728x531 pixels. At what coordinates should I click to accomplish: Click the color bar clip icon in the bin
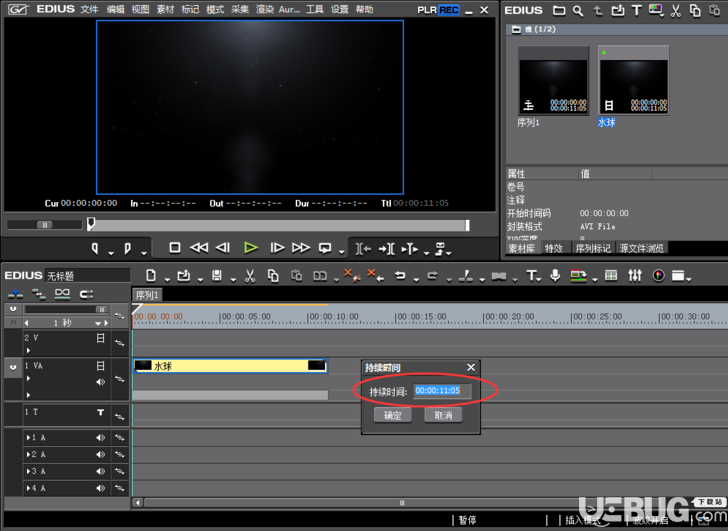(x=656, y=10)
